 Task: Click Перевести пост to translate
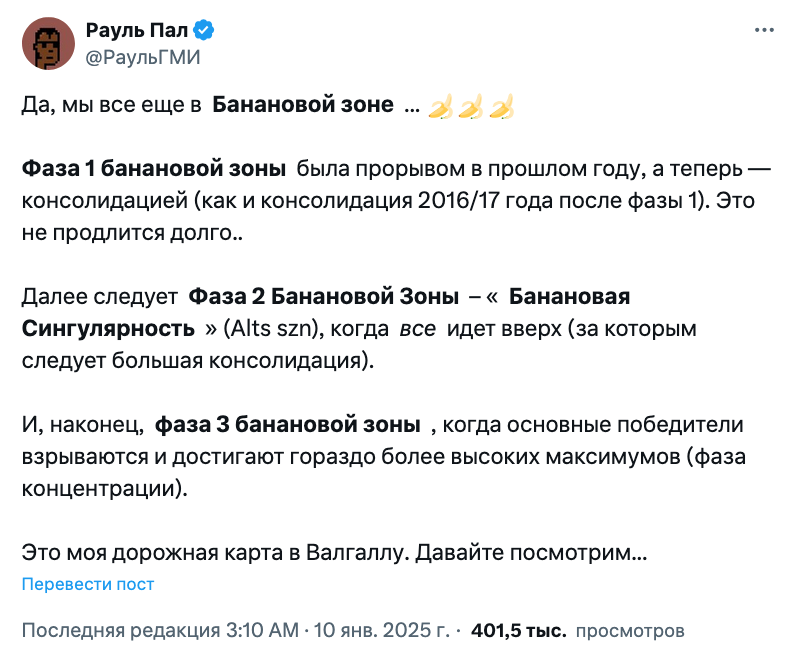[x=88, y=584]
